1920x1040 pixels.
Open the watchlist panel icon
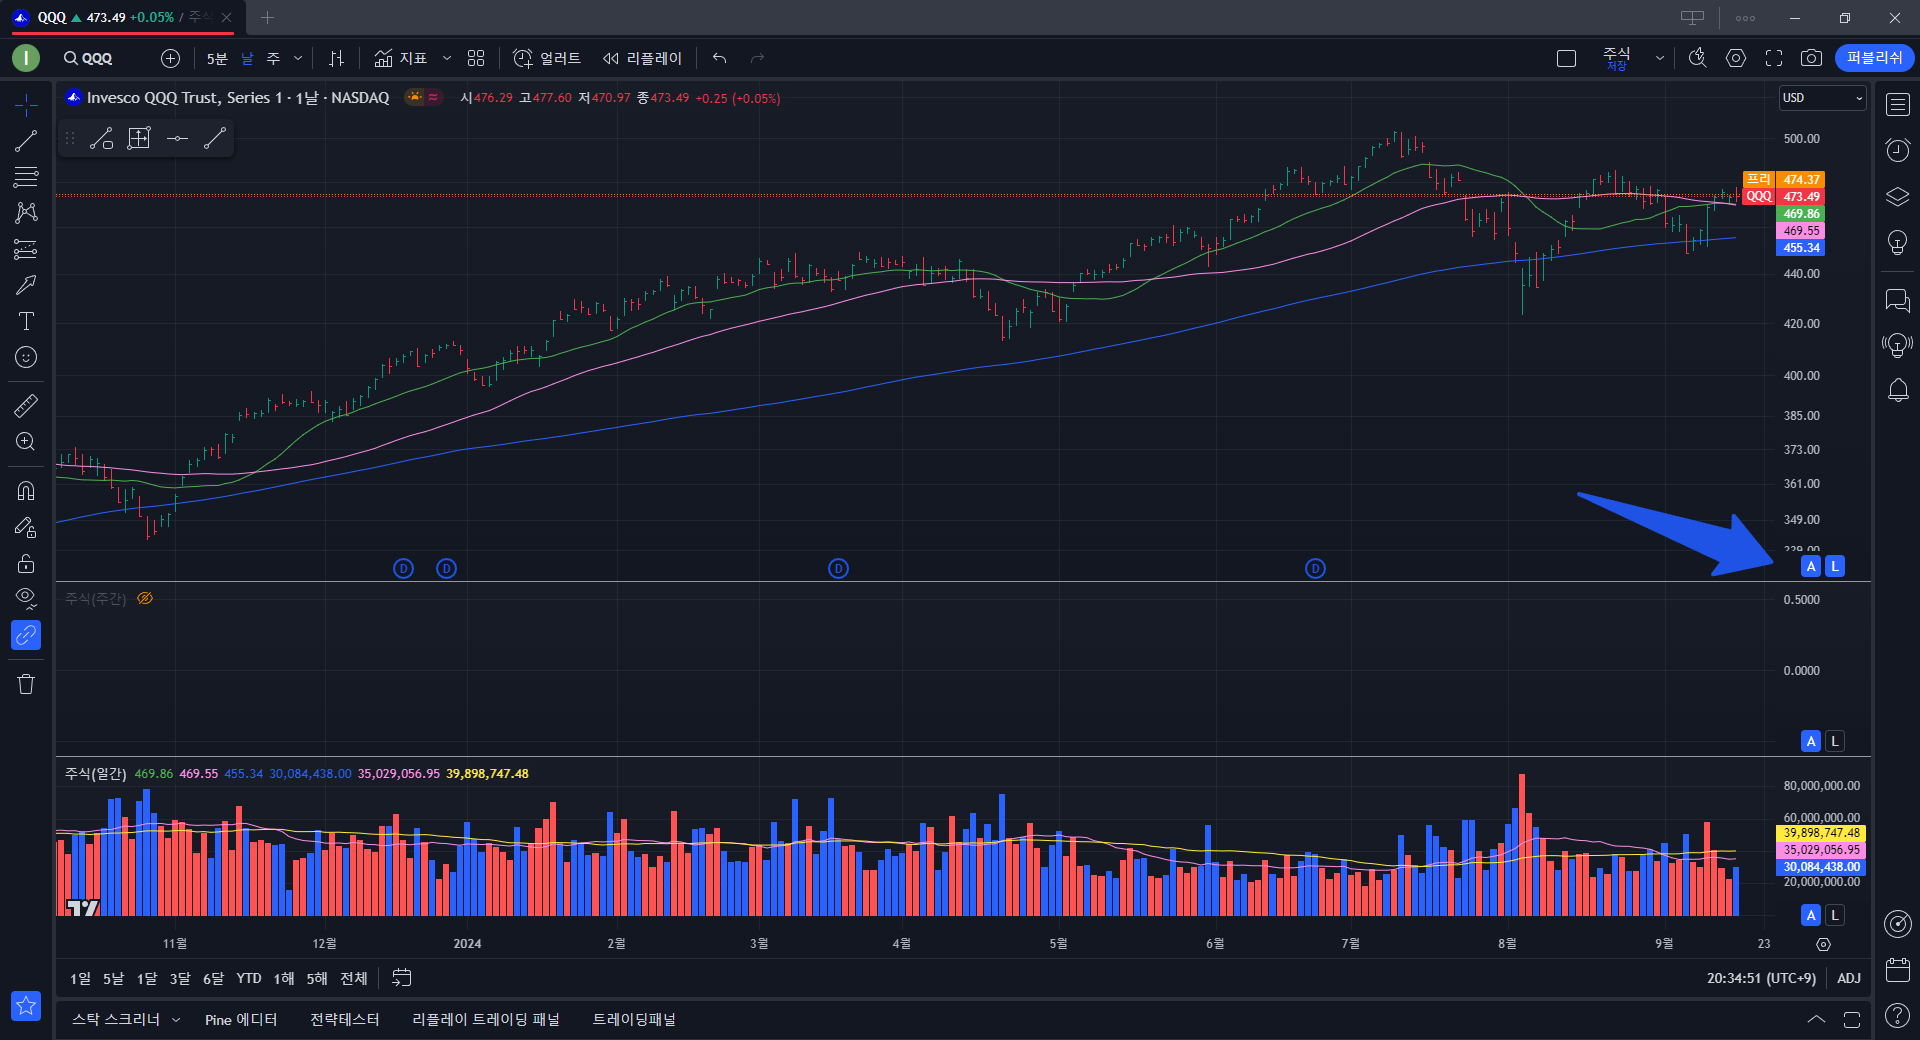pyautogui.click(x=1898, y=104)
